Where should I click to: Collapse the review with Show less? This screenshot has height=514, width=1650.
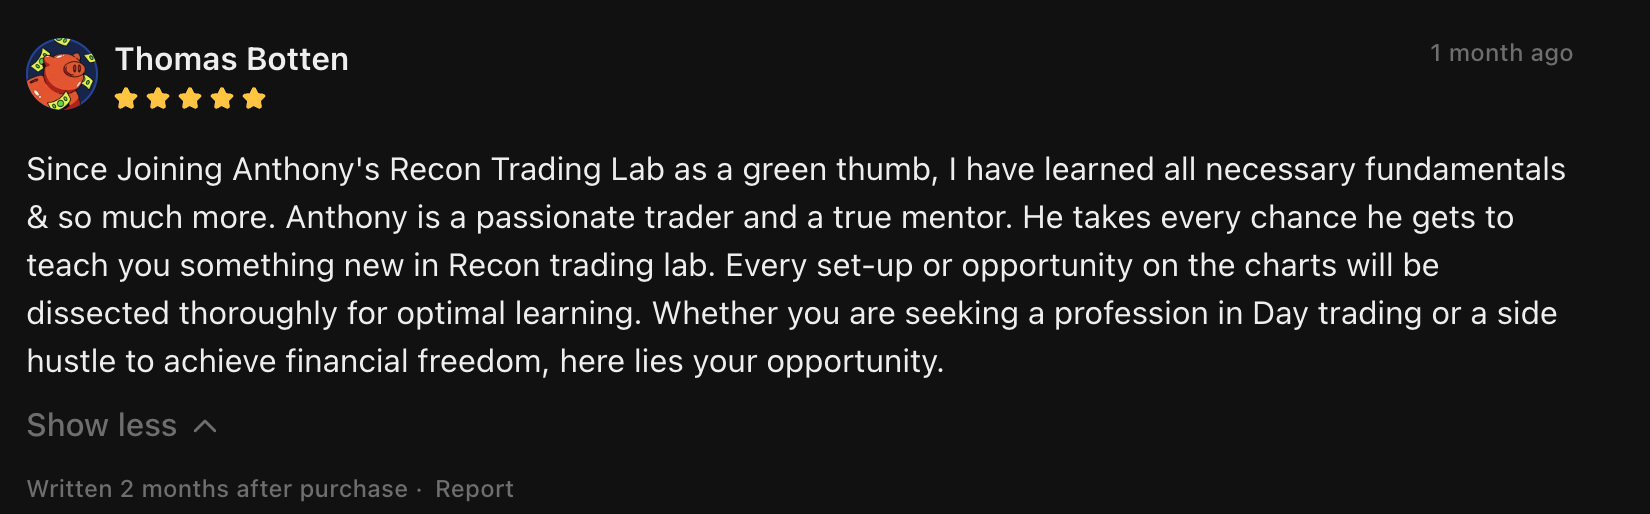(102, 425)
